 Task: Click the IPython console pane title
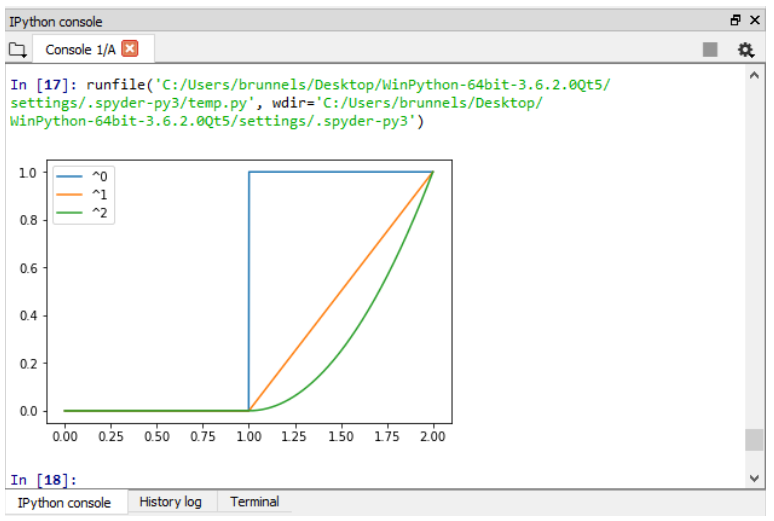click(56, 22)
